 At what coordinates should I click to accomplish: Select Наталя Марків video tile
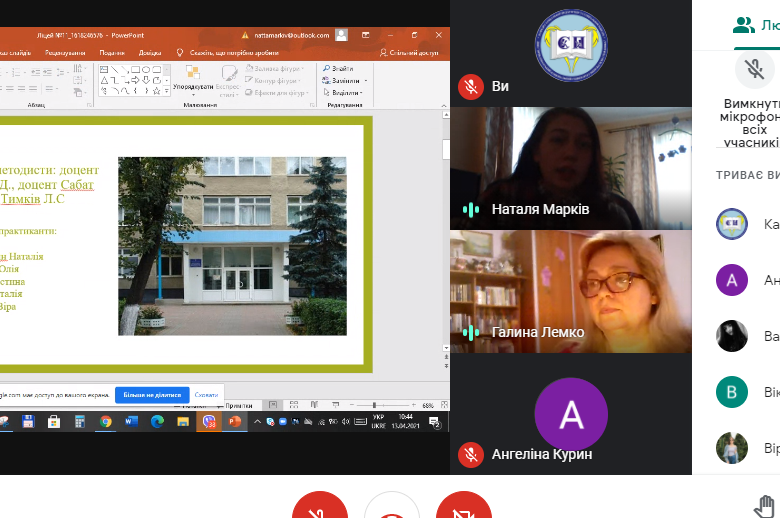570,168
